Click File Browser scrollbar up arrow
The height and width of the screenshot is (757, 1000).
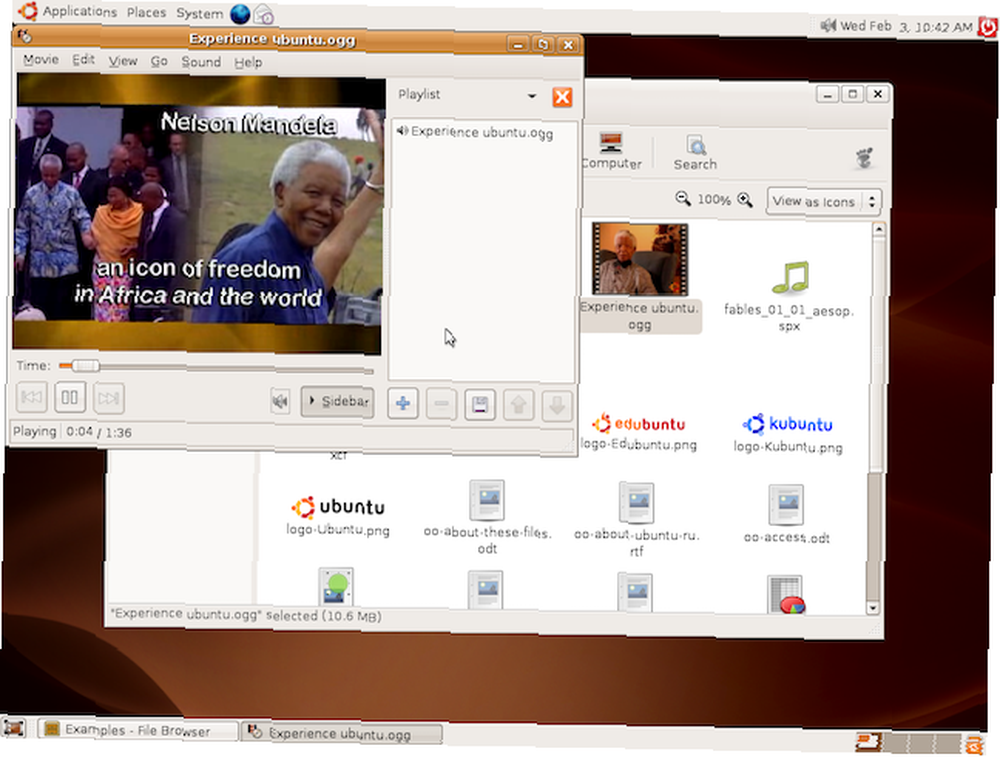click(878, 229)
